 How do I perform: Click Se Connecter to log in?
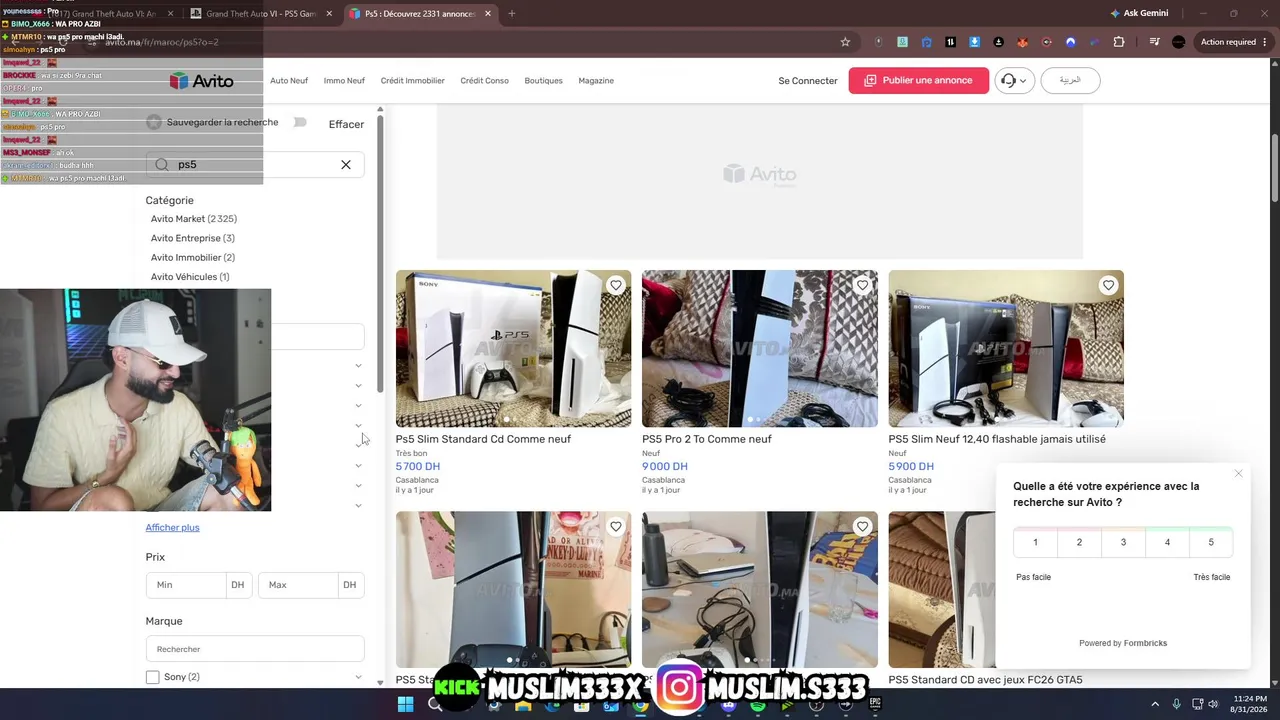pyautogui.click(x=808, y=81)
